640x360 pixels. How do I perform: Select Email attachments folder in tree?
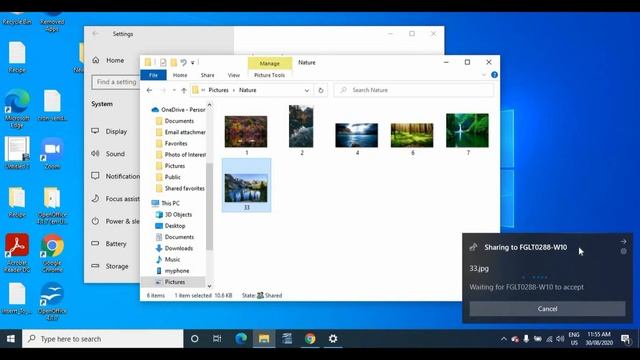(181, 132)
